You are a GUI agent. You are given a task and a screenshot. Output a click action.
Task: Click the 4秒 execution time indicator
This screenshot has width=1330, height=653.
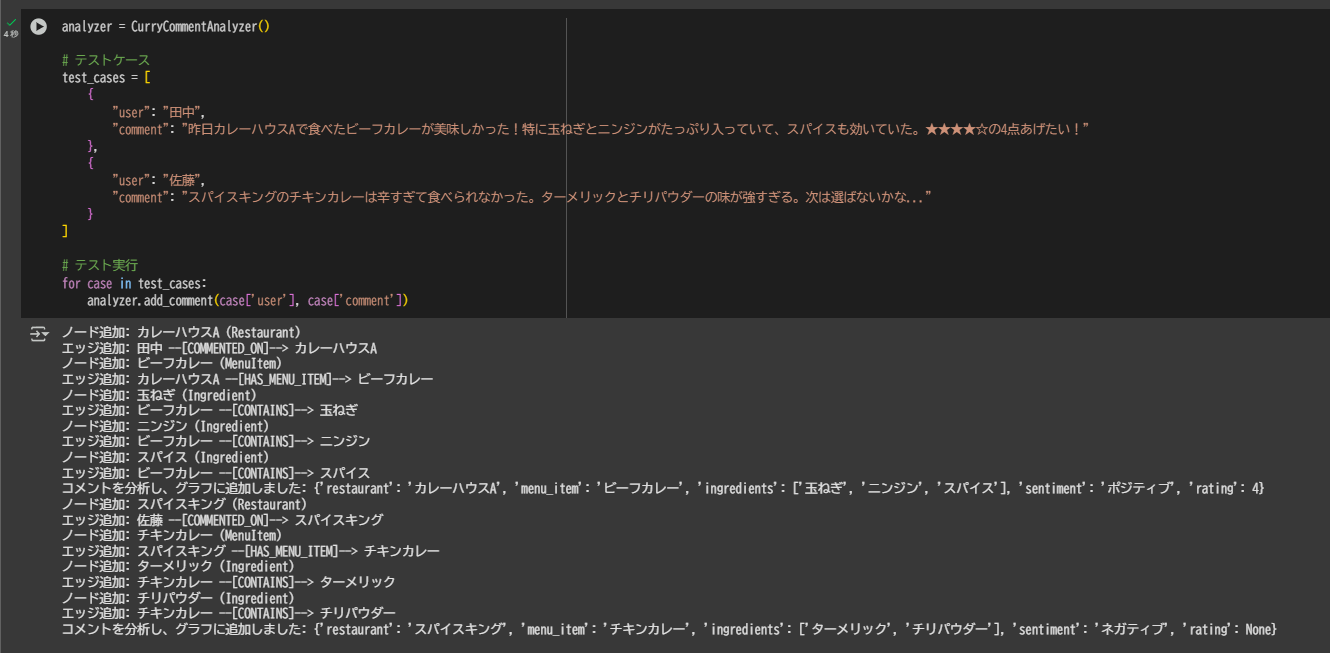[x=10, y=34]
